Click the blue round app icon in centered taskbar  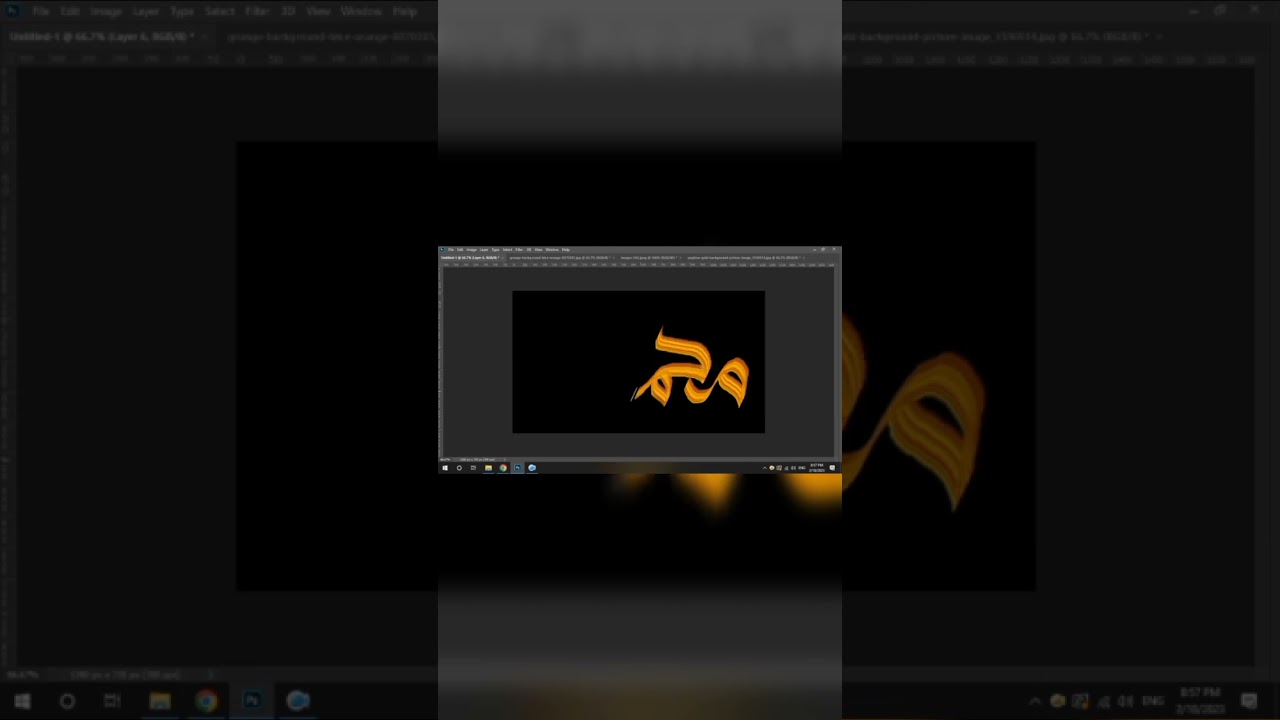coord(532,468)
